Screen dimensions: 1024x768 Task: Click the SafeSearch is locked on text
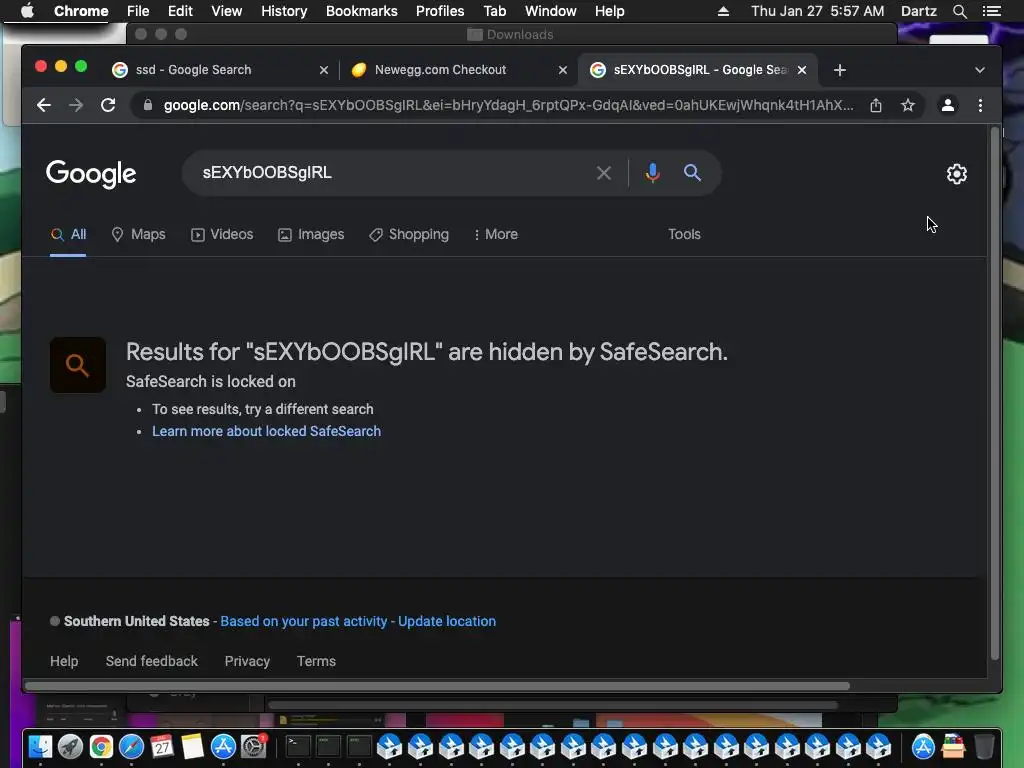click(x=211, y=381)
